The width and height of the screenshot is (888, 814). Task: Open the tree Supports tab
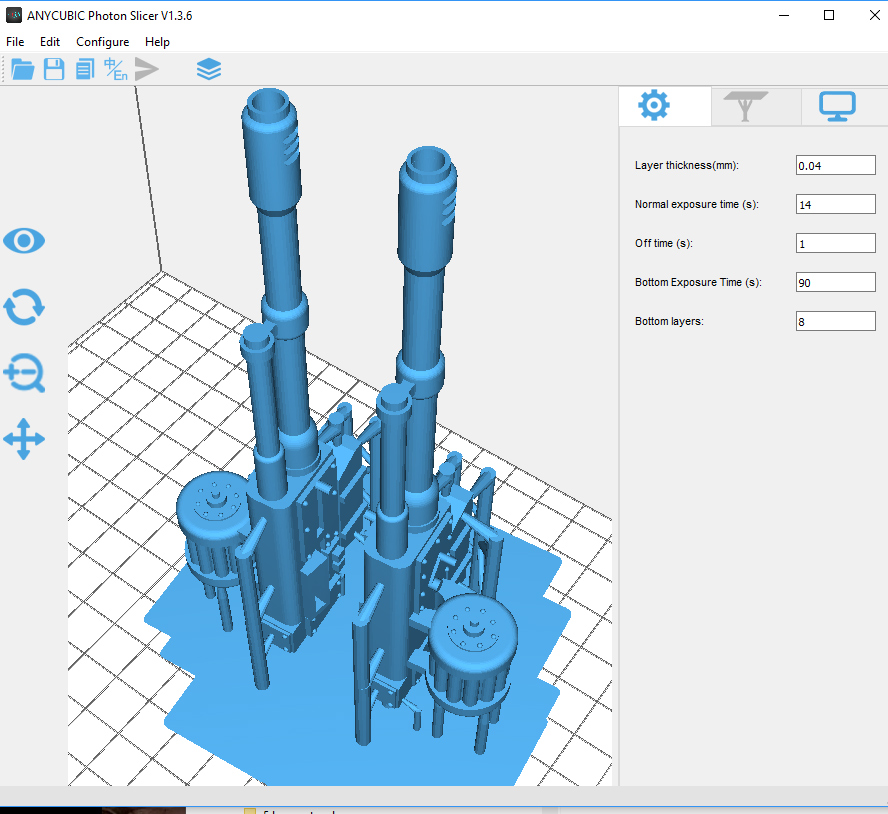click(x=746, y=106)
